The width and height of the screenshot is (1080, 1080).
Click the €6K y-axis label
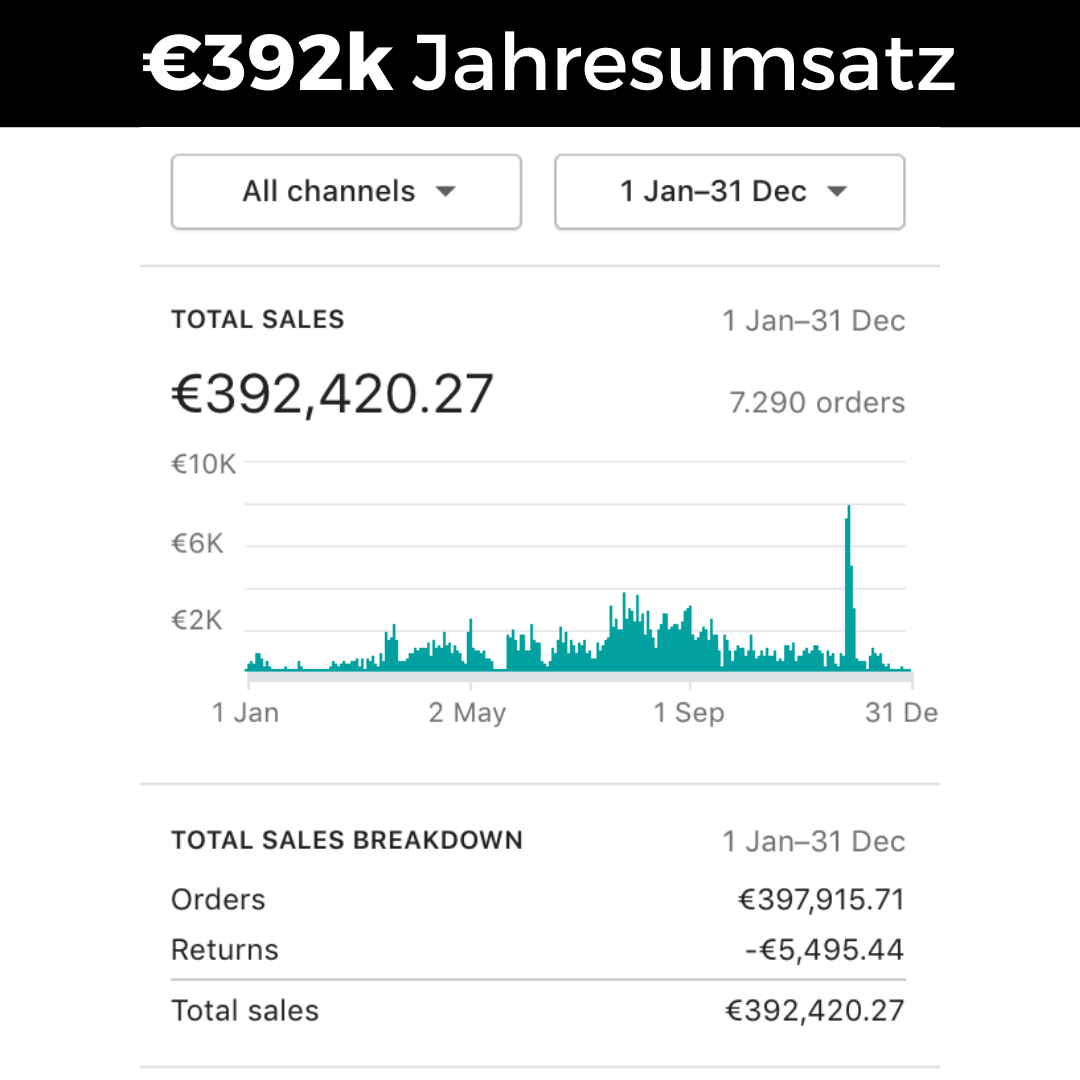coord(197,543)
